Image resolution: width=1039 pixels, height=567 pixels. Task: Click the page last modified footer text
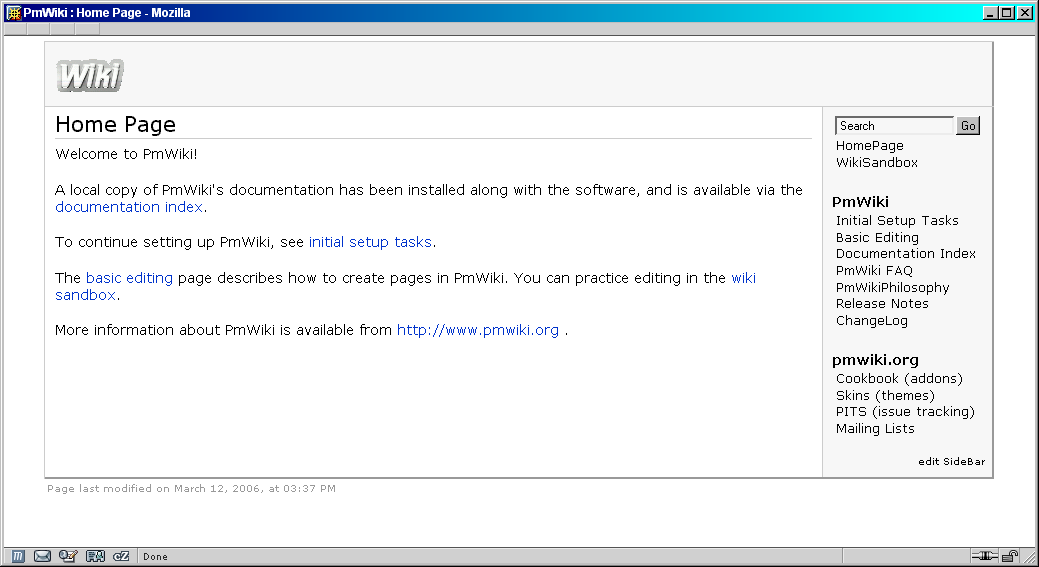coord(191,489)
